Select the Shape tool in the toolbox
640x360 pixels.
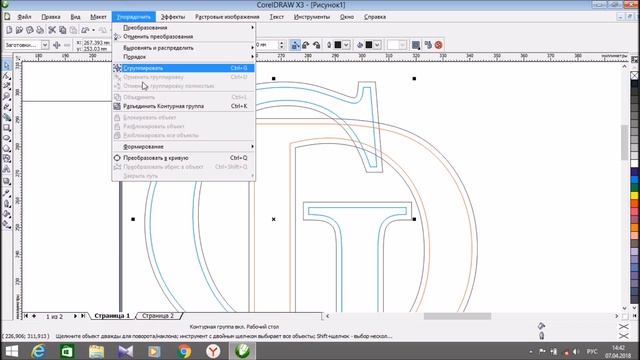(7, 76)
